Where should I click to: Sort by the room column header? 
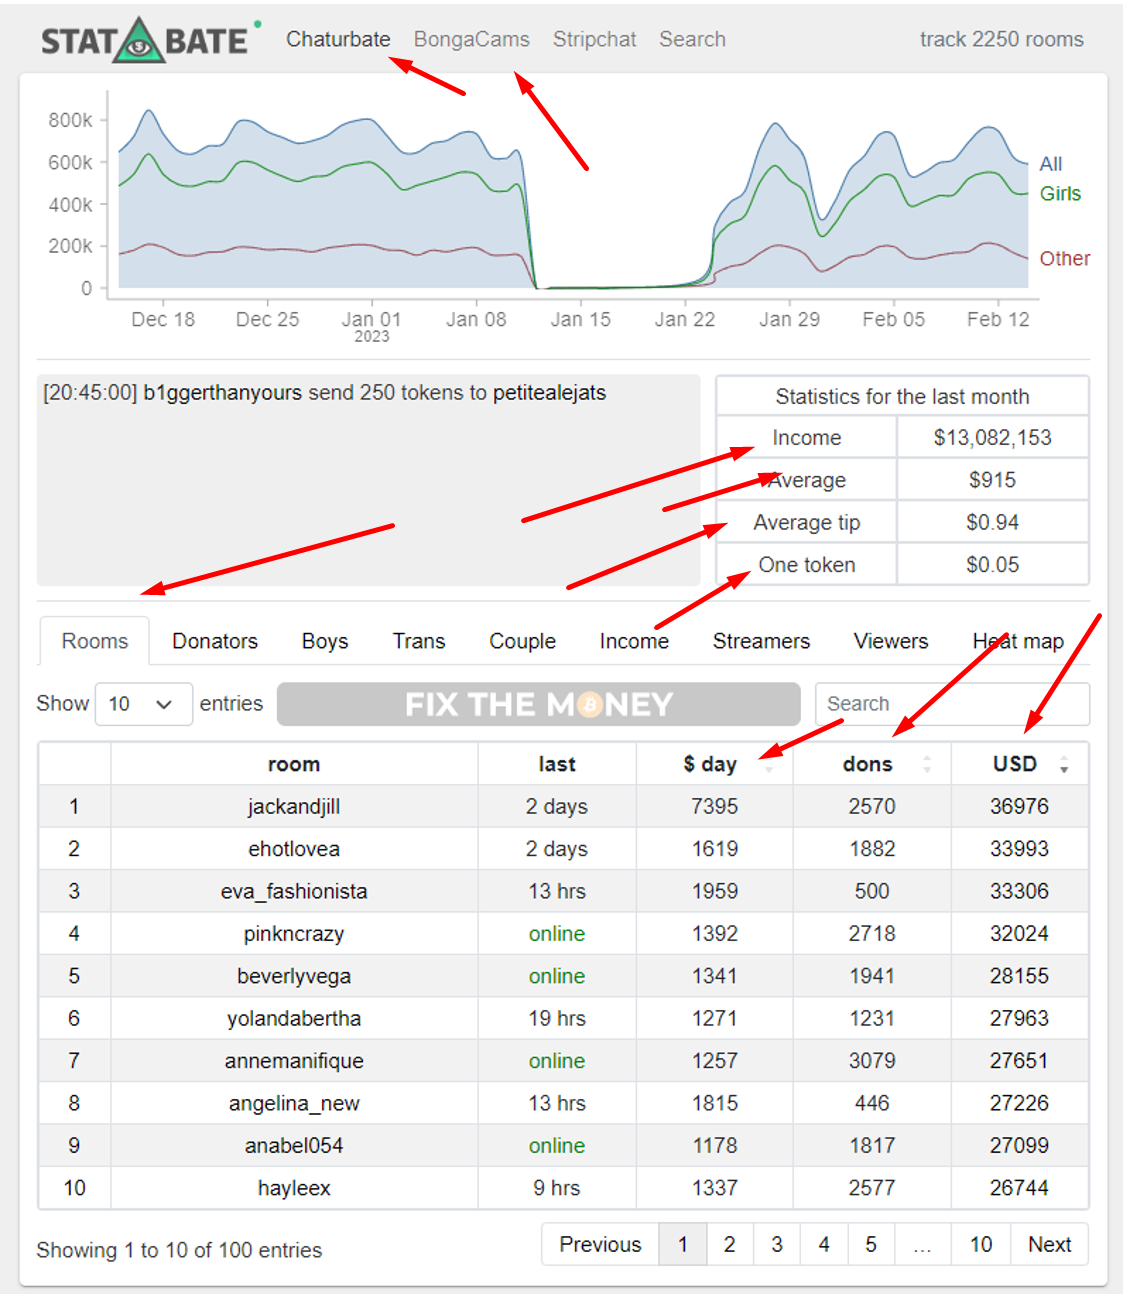[x=294, y=764]
